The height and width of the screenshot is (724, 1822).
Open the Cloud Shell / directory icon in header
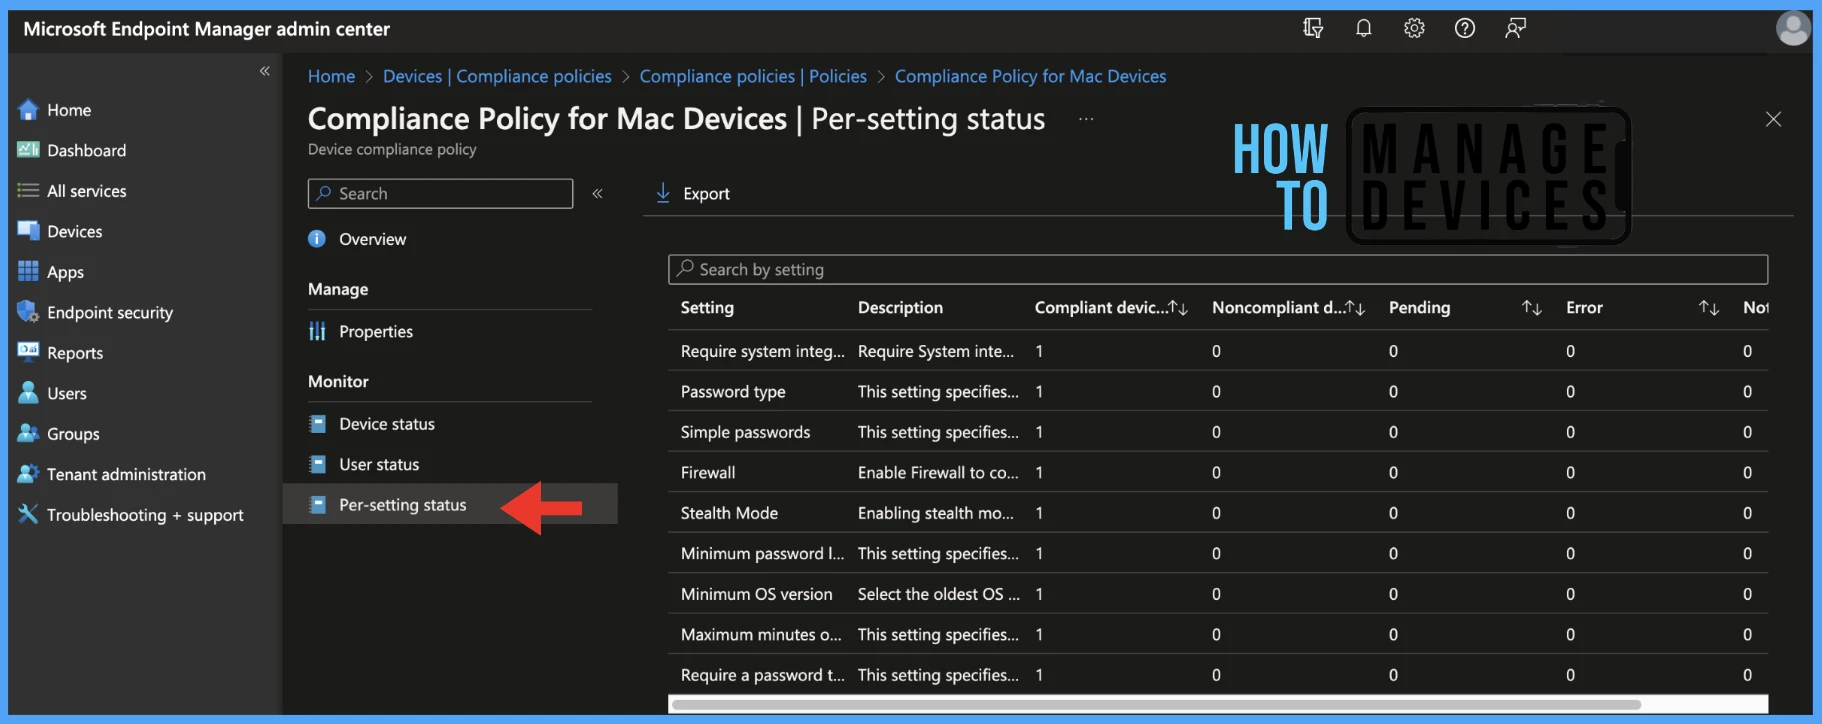[1313, 28]
